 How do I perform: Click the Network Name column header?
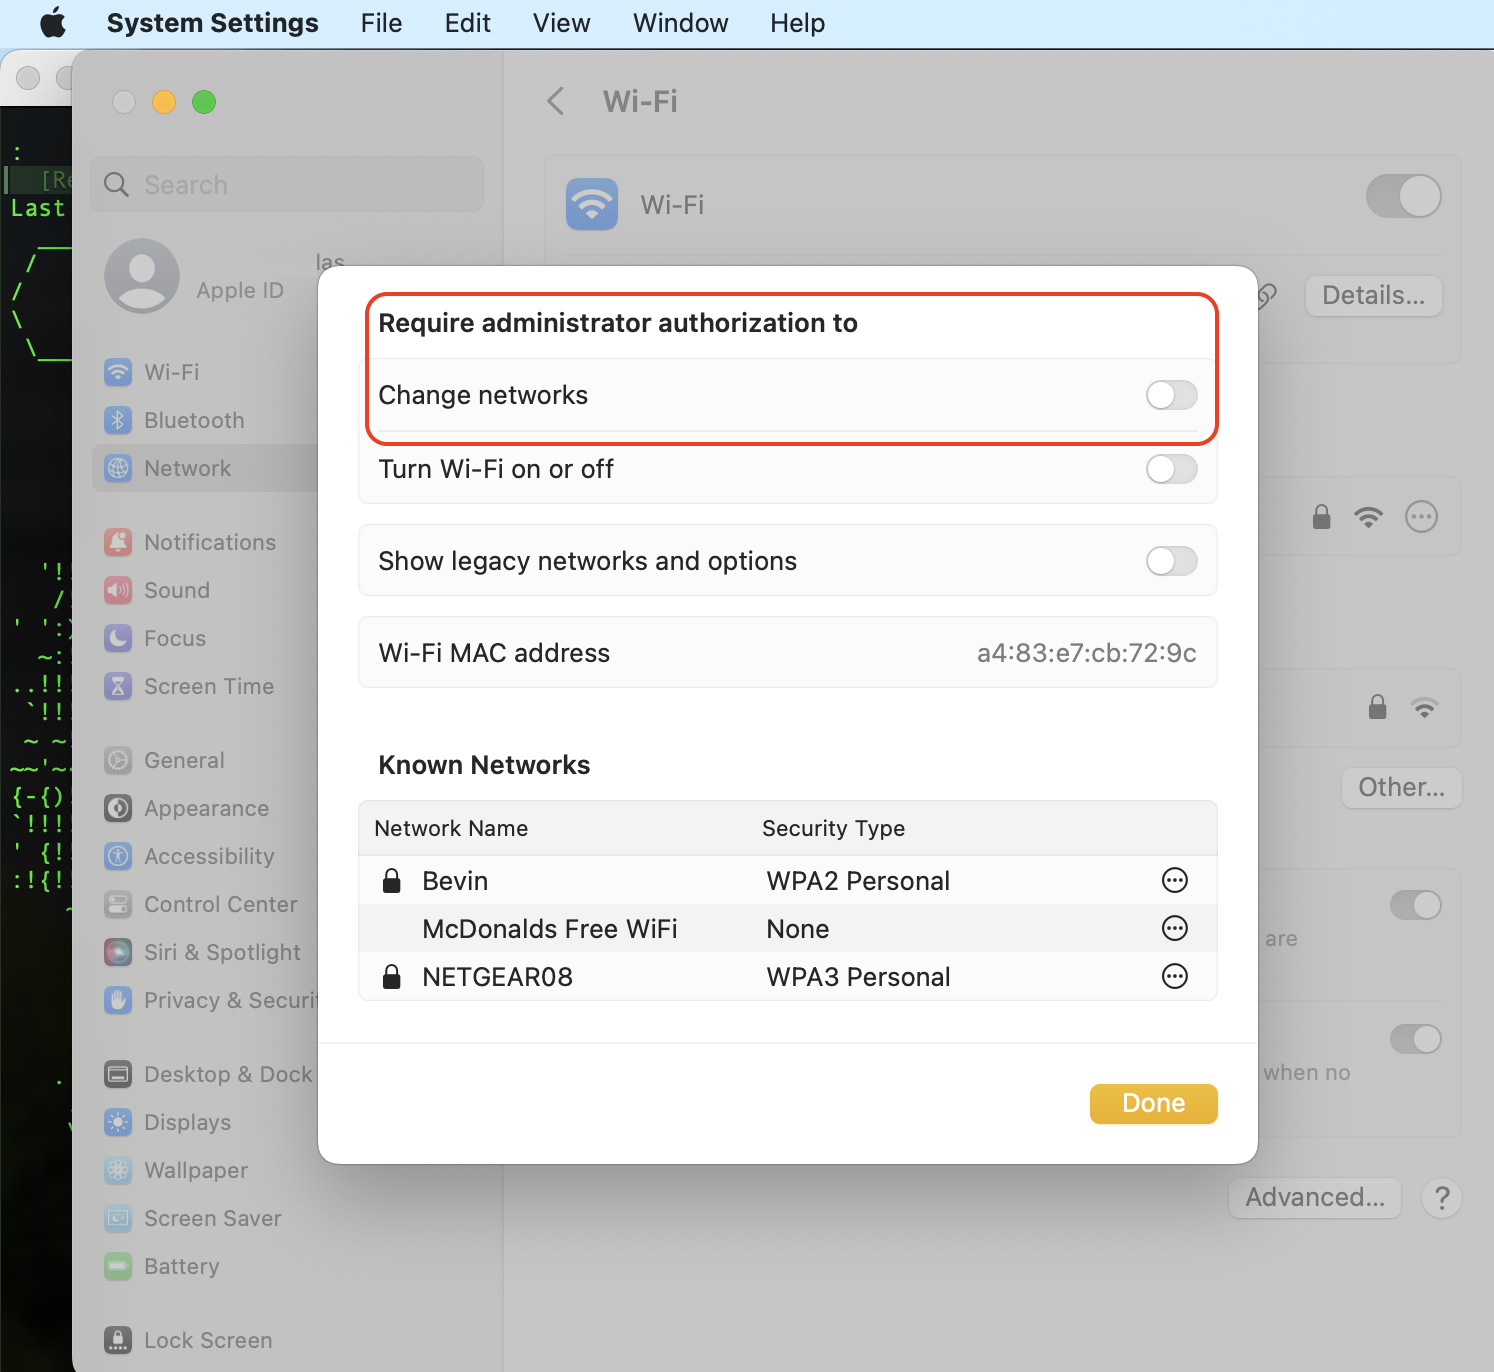451,828
